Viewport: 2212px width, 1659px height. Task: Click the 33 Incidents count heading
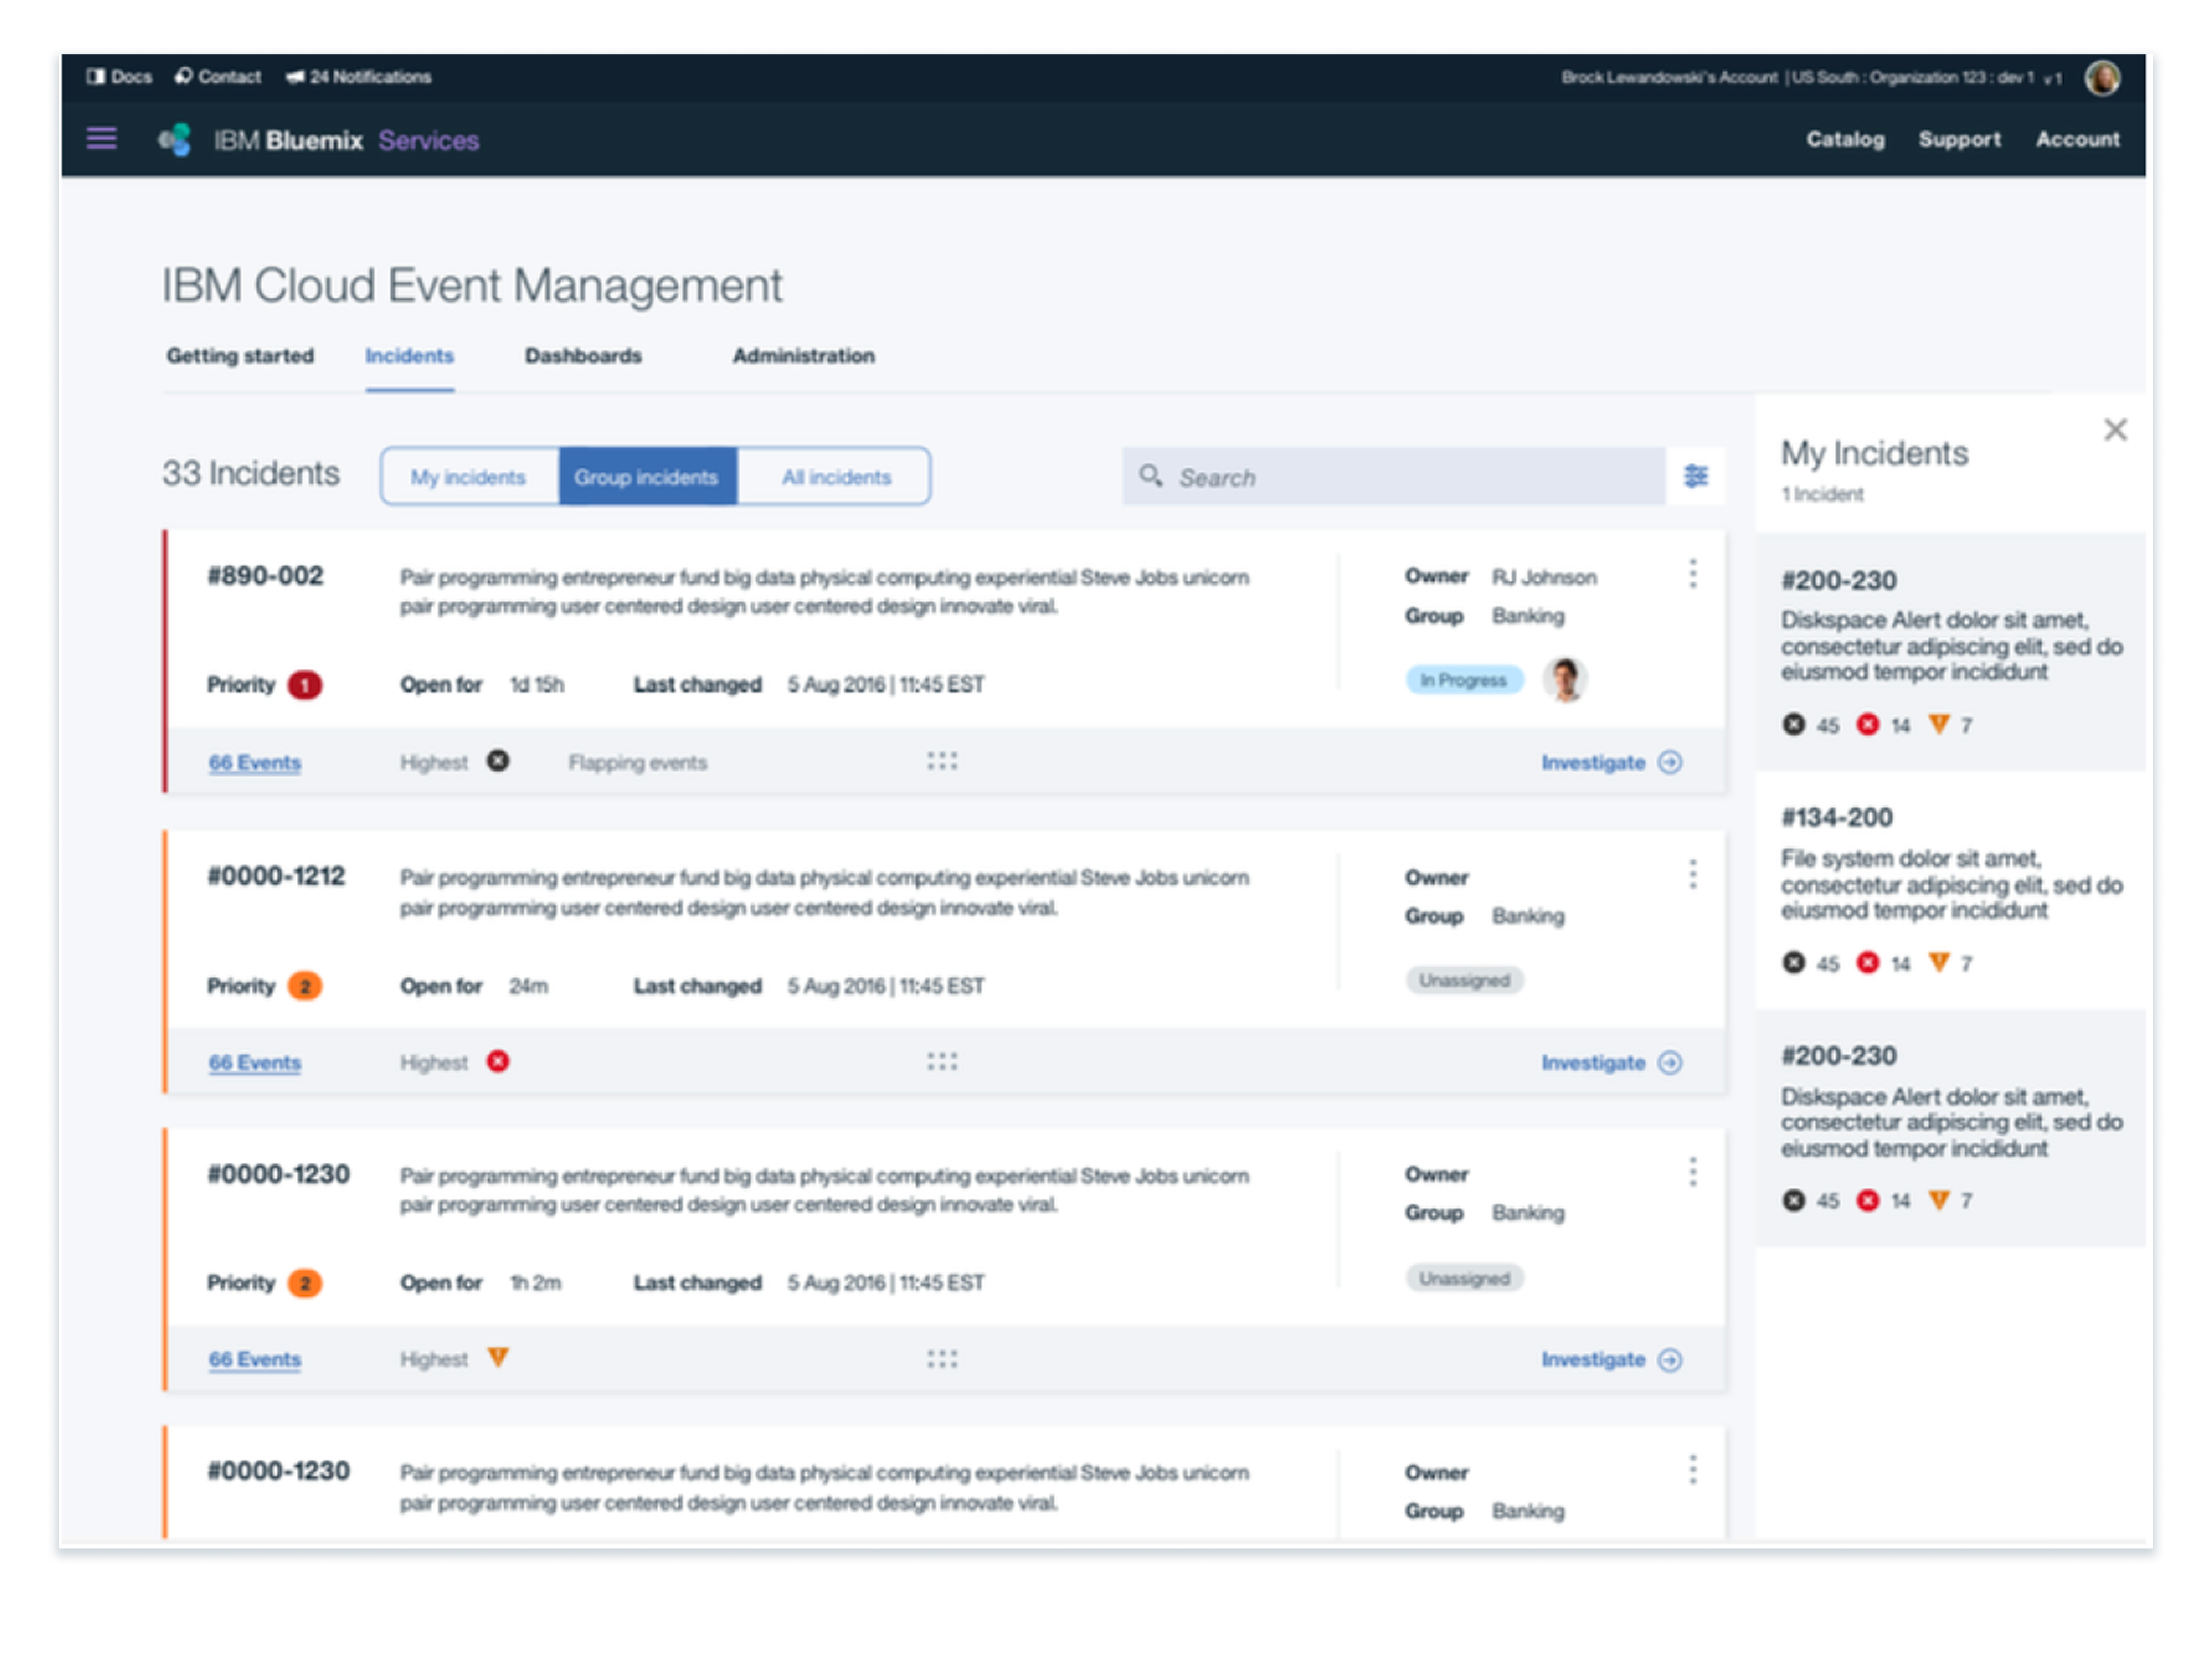tap(251, 473)
